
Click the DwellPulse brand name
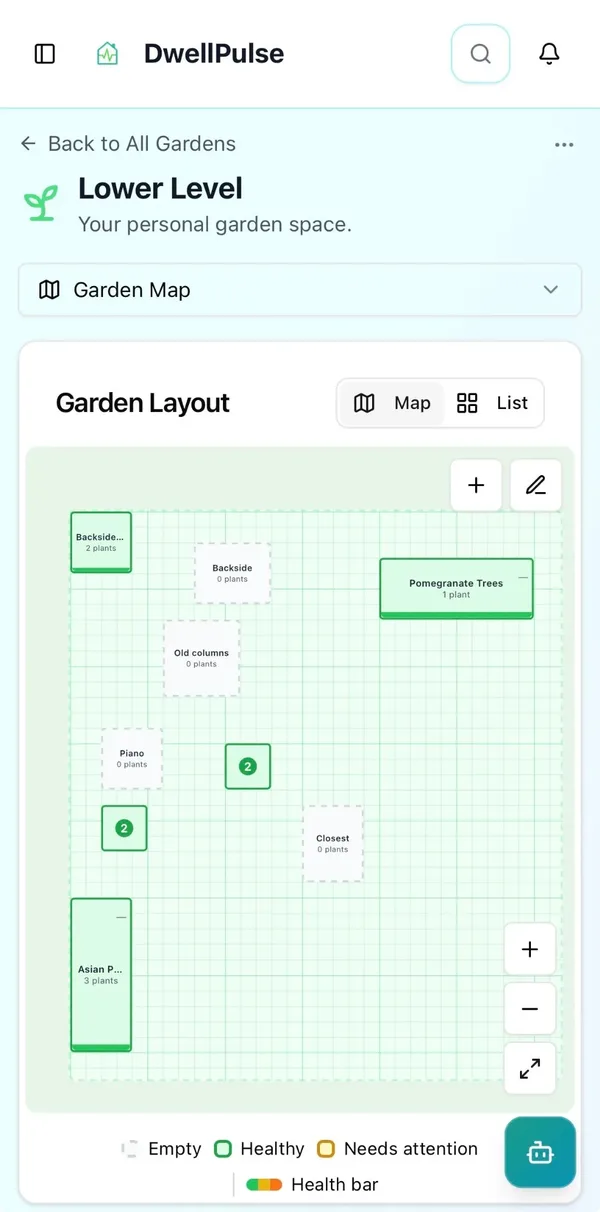coord(214,54)
